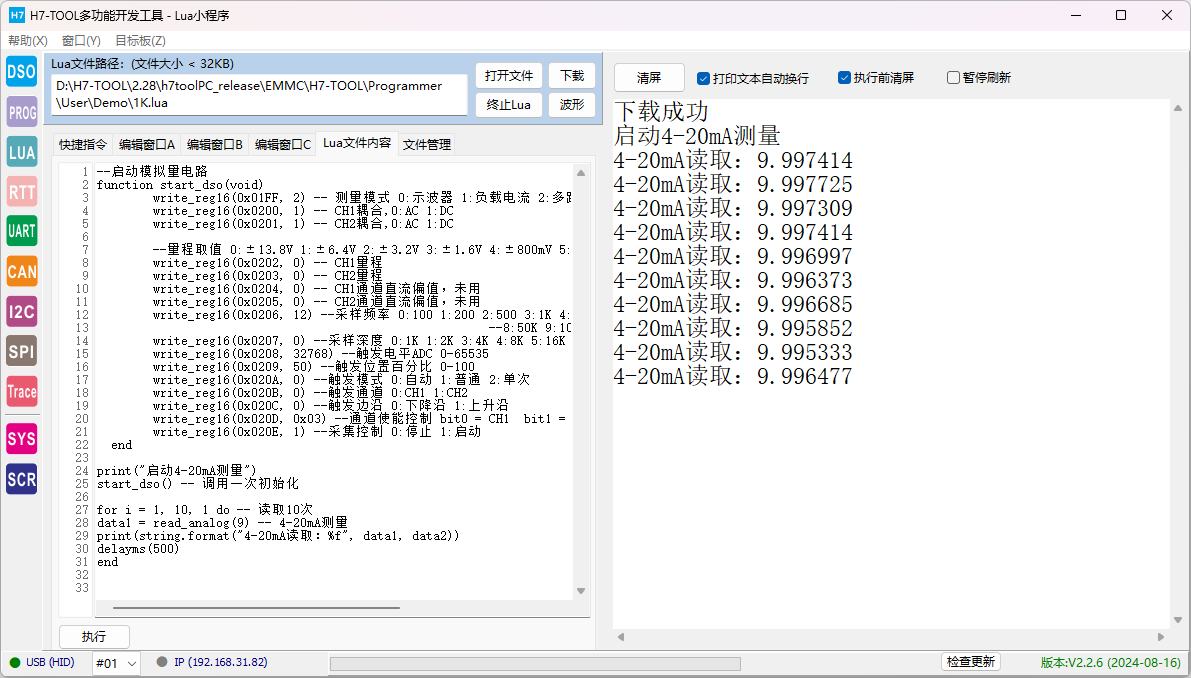Open the #01 device dropdown
This screenshot has height=678, width=1191.
(x=116, y=663)
